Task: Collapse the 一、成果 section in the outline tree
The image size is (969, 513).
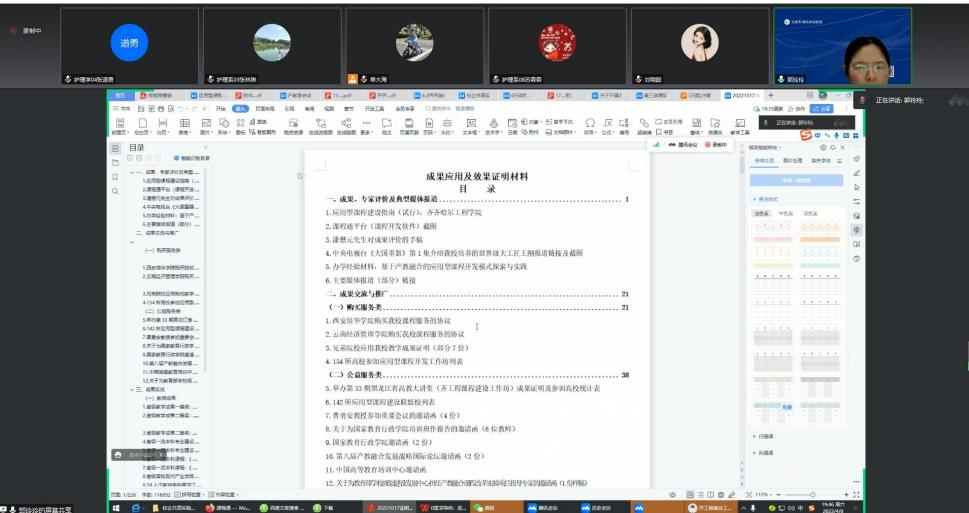Action: point(131,173)
